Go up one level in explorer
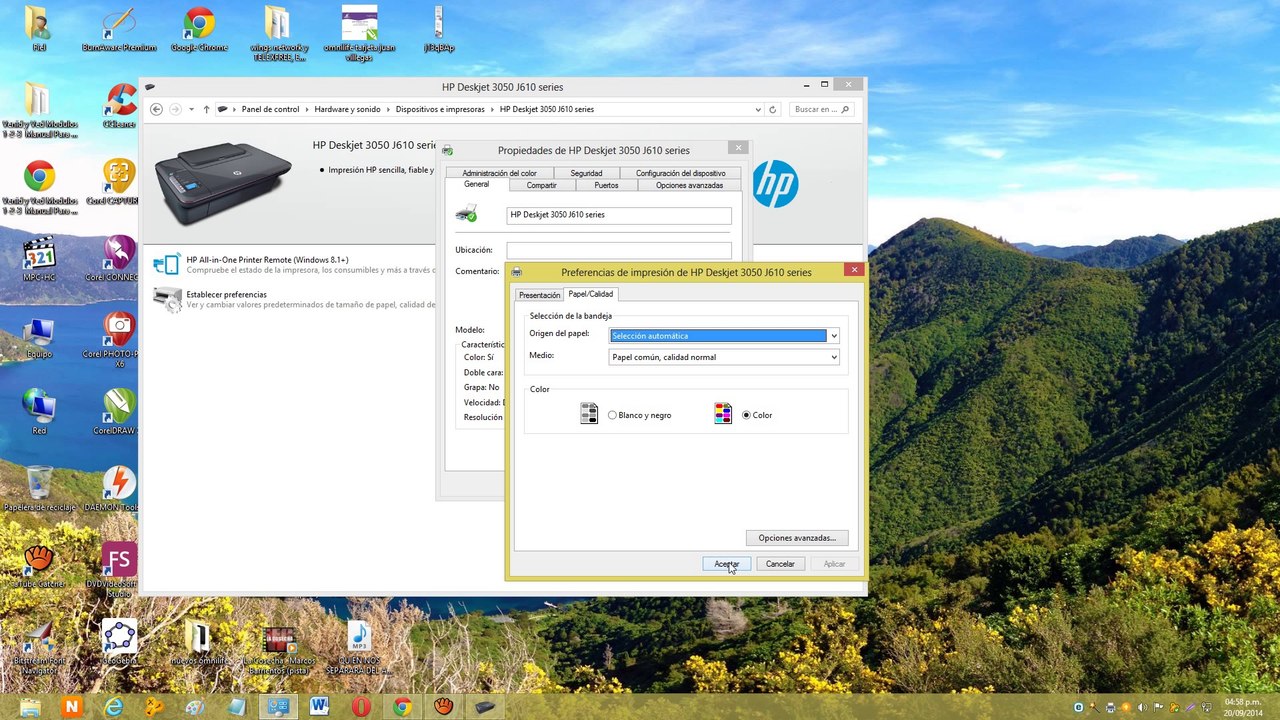Image resolution: width=1280 pixels, height=720 pixels. 206,109
